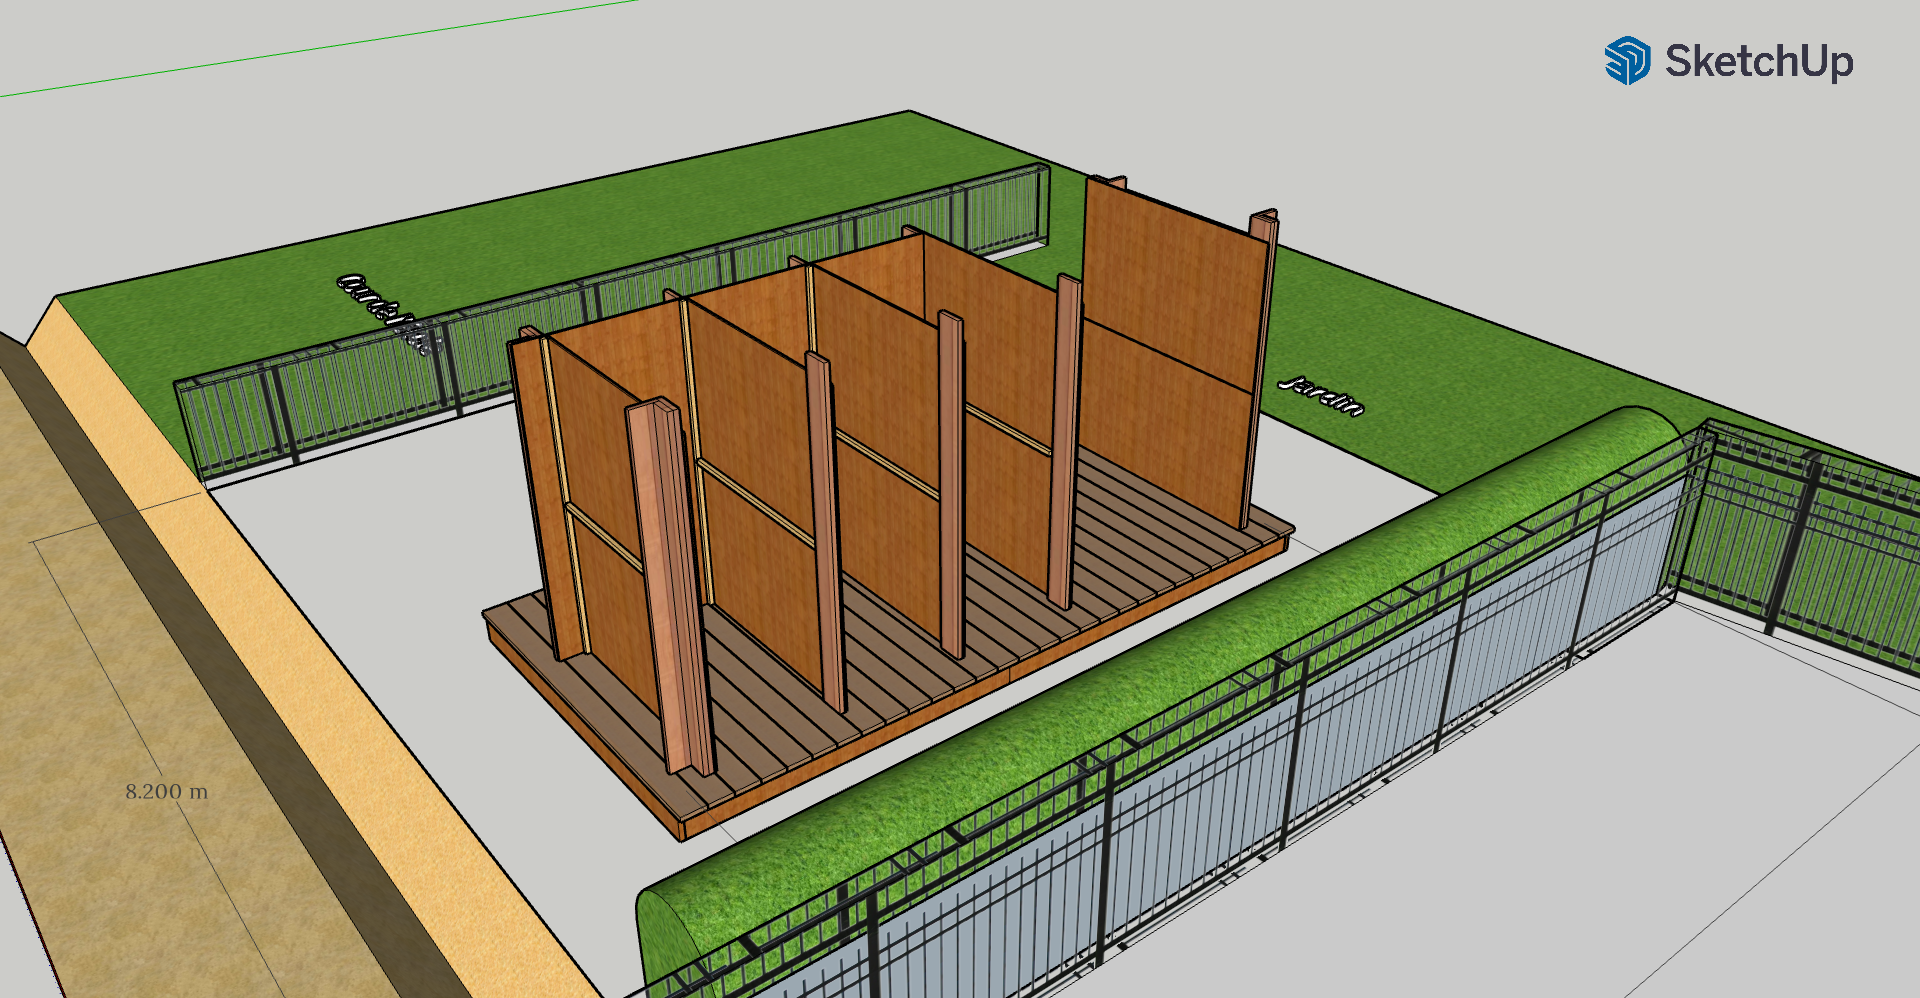This screenshot has width=1920, height=998.
Task: Select the 8.200 m dimension label
Action: tap(167, 792)
